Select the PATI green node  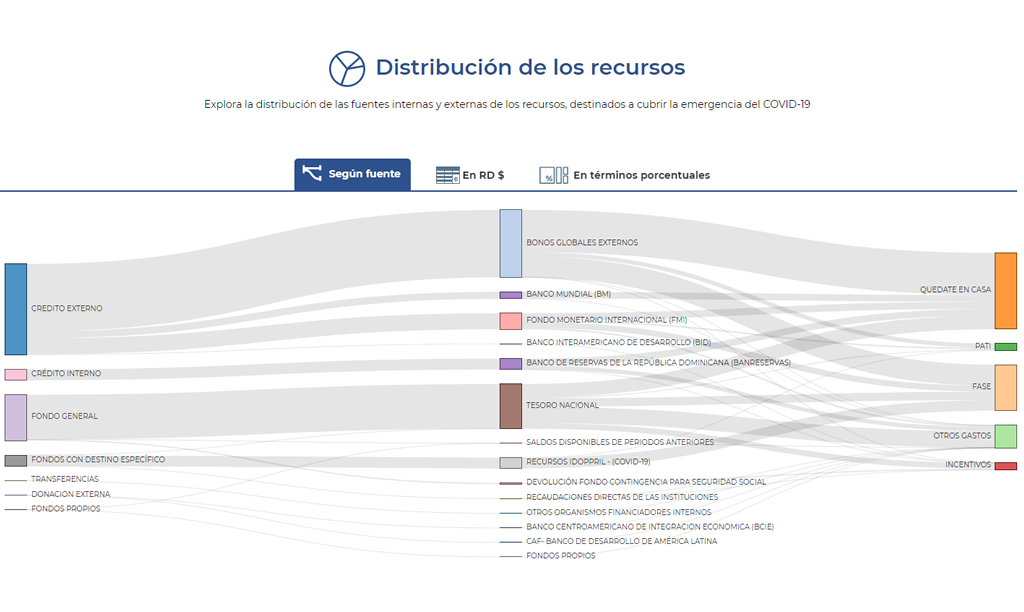[x=1003, y=345]
